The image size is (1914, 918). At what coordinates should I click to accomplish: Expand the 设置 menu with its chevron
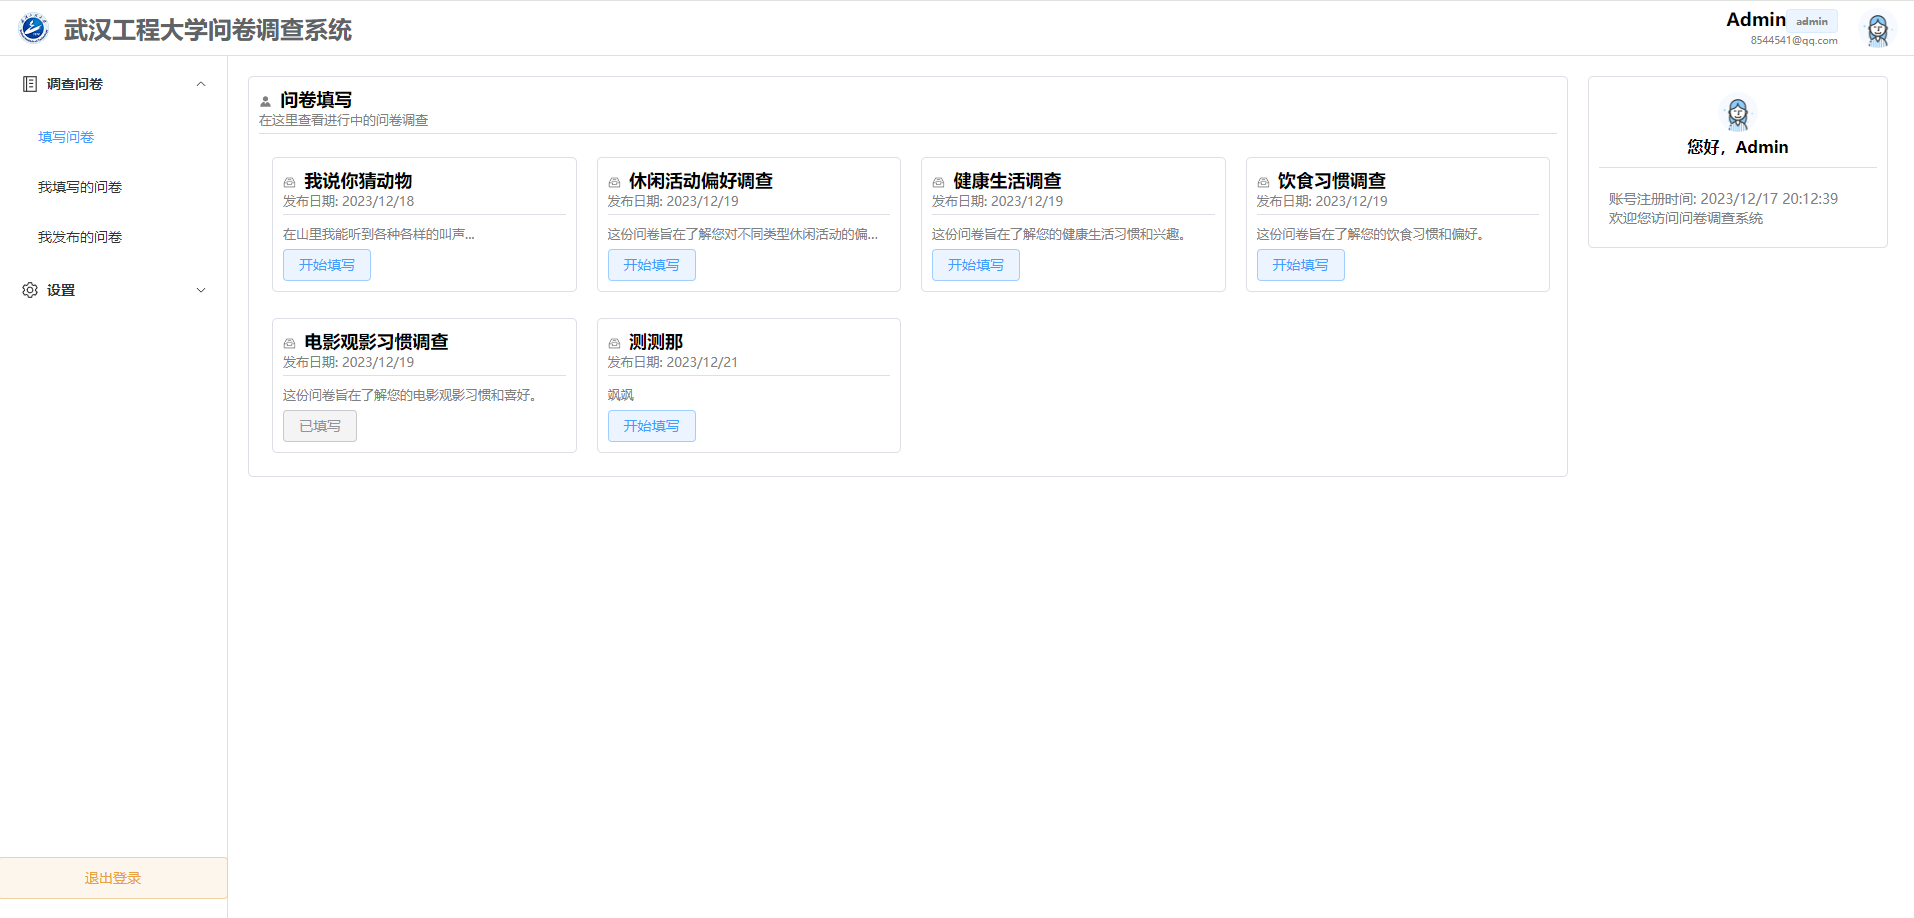tap(201, 290)
